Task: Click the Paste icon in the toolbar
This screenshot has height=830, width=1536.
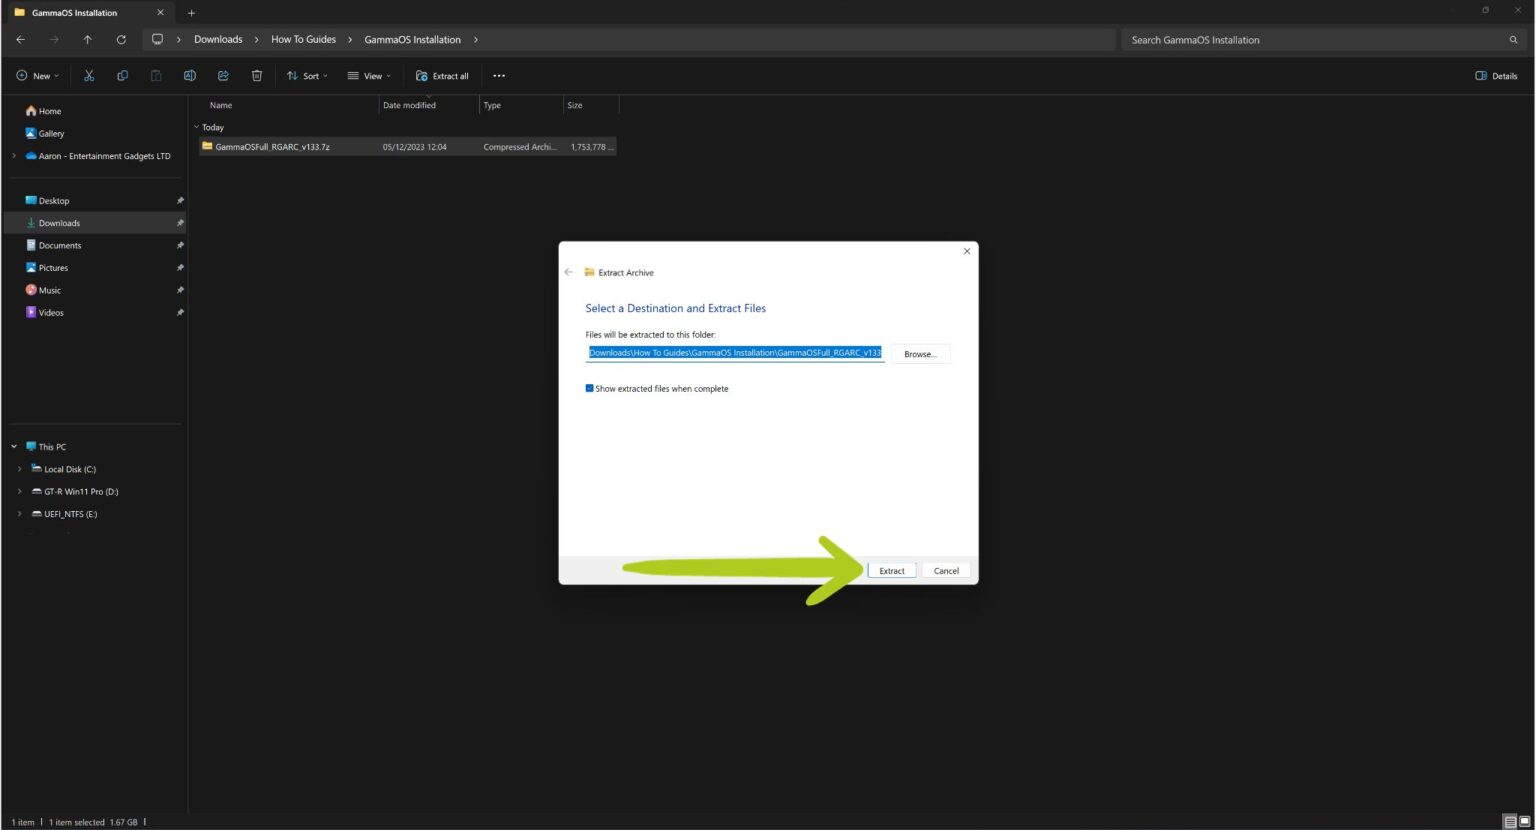Action: [155, 75]
